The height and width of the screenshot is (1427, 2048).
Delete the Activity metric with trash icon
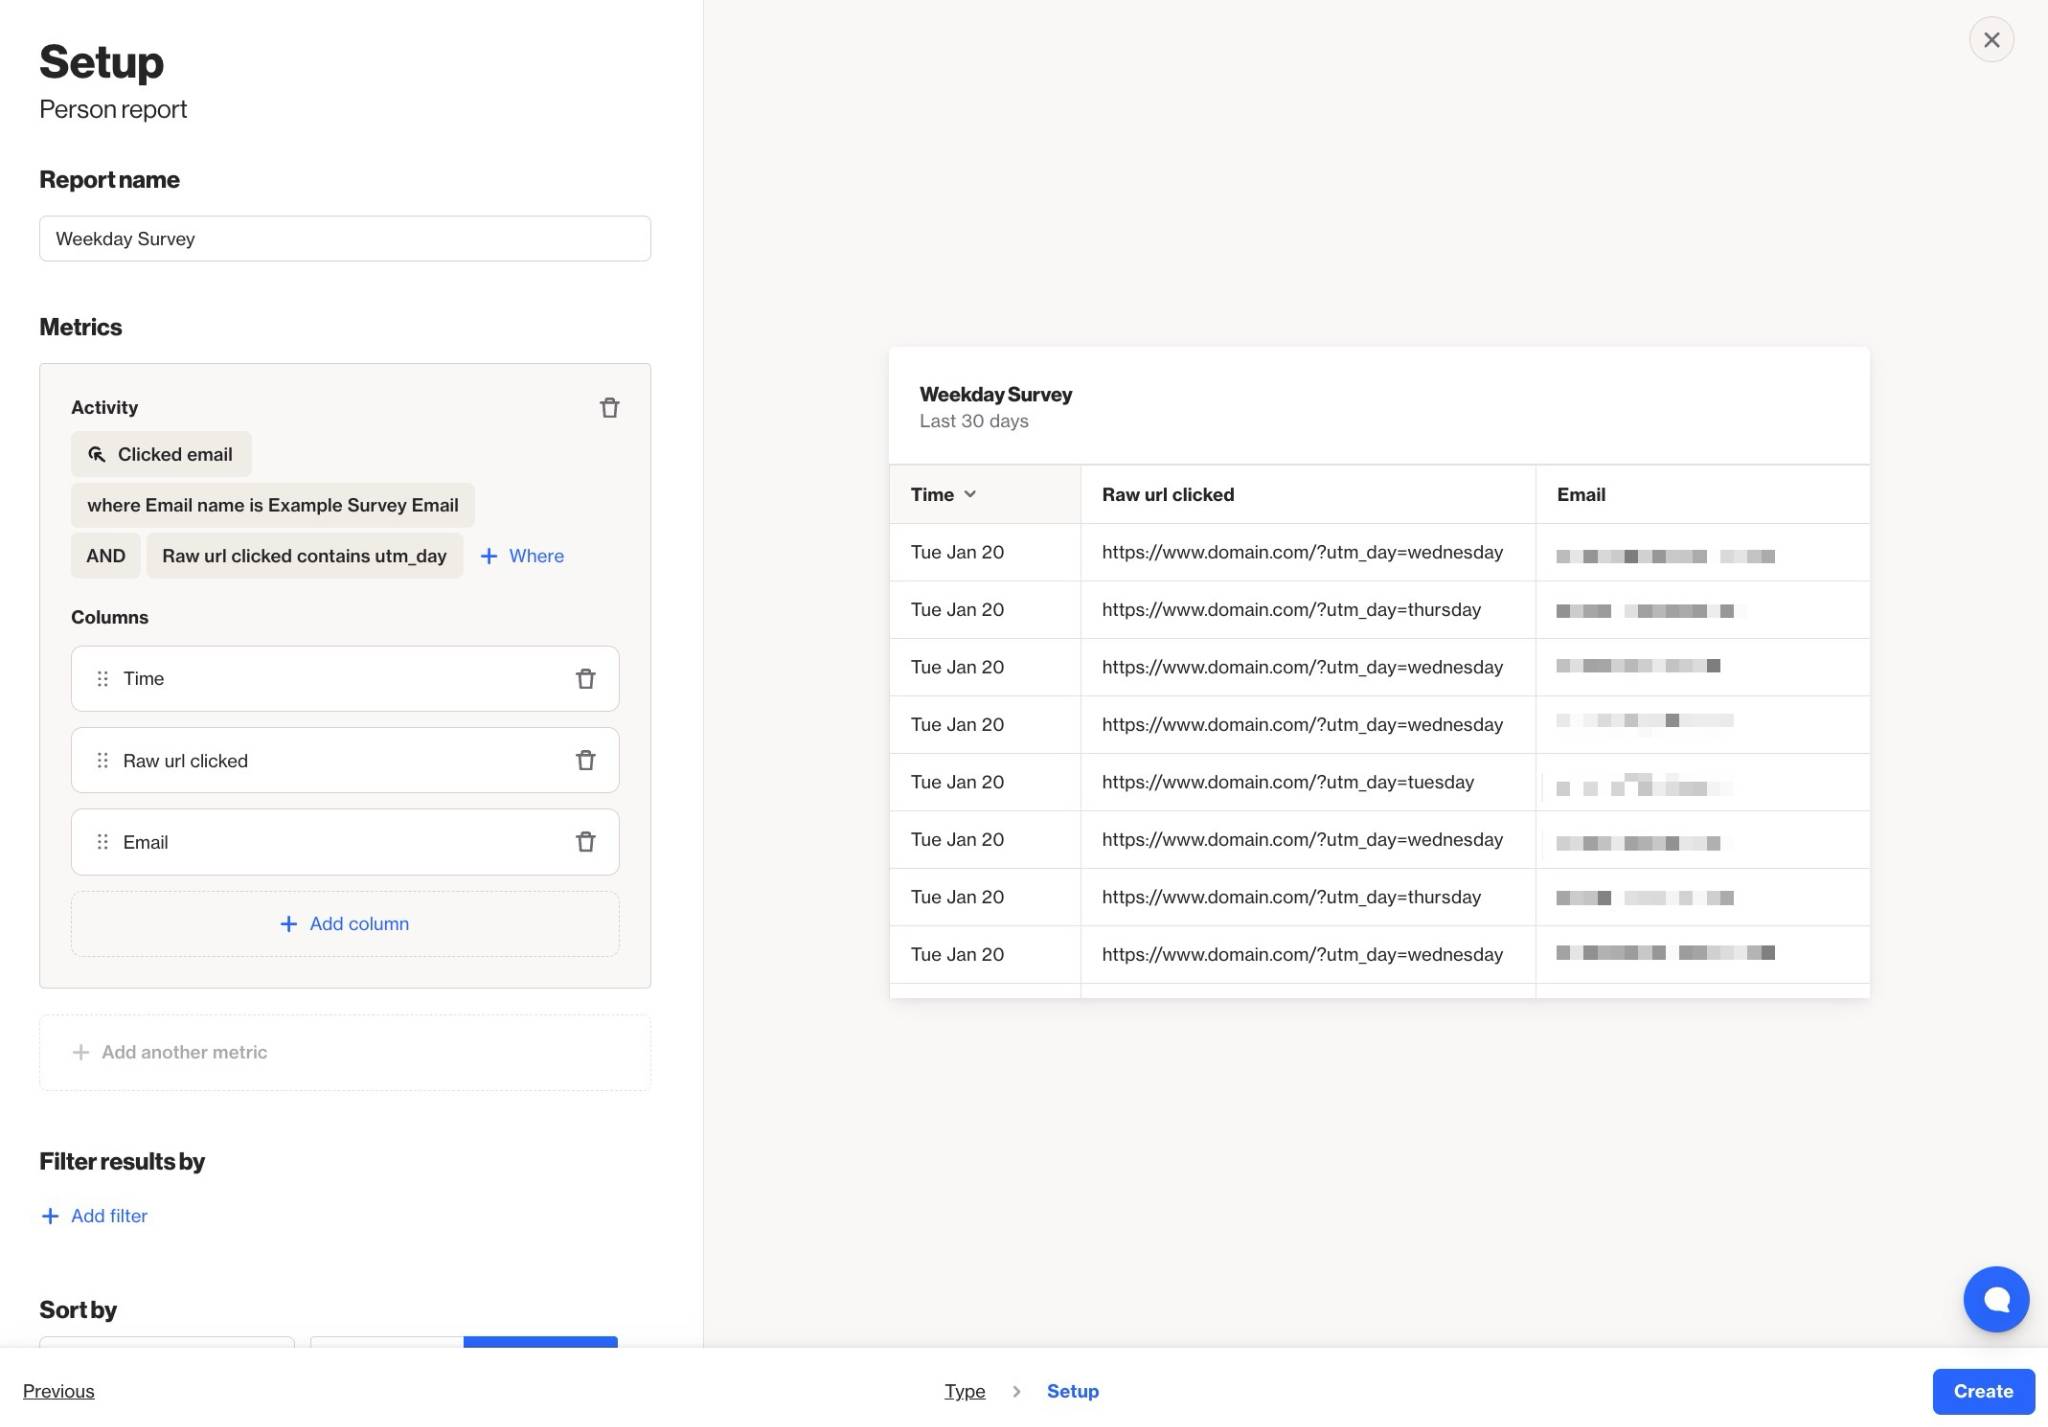(x=609, y=407)
